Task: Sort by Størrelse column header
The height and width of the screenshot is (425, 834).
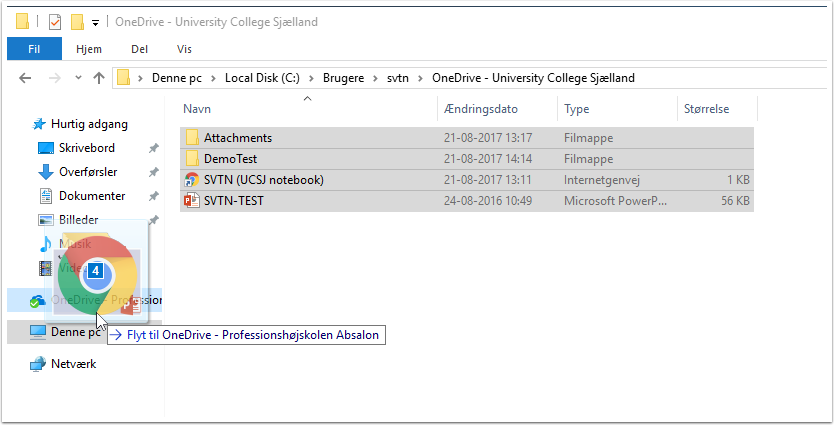Action: [x=706, y=109]
